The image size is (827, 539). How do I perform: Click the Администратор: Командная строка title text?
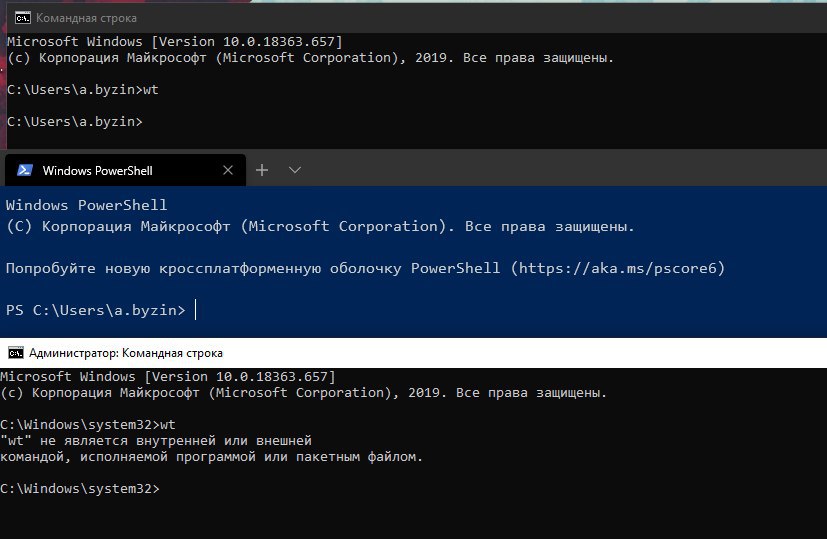tap(126, 353)
